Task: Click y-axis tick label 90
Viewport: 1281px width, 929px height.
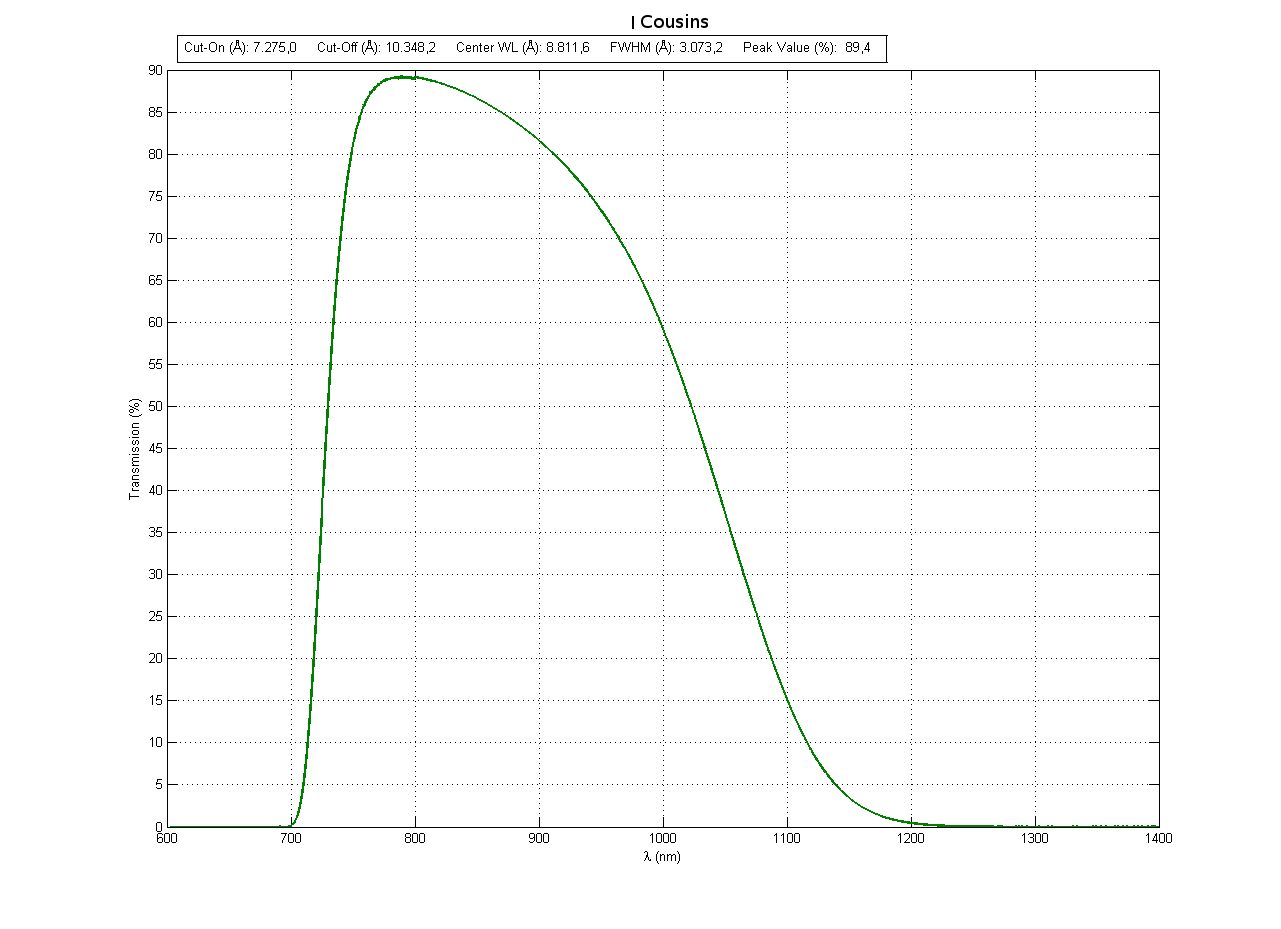Action: [155, 70]
